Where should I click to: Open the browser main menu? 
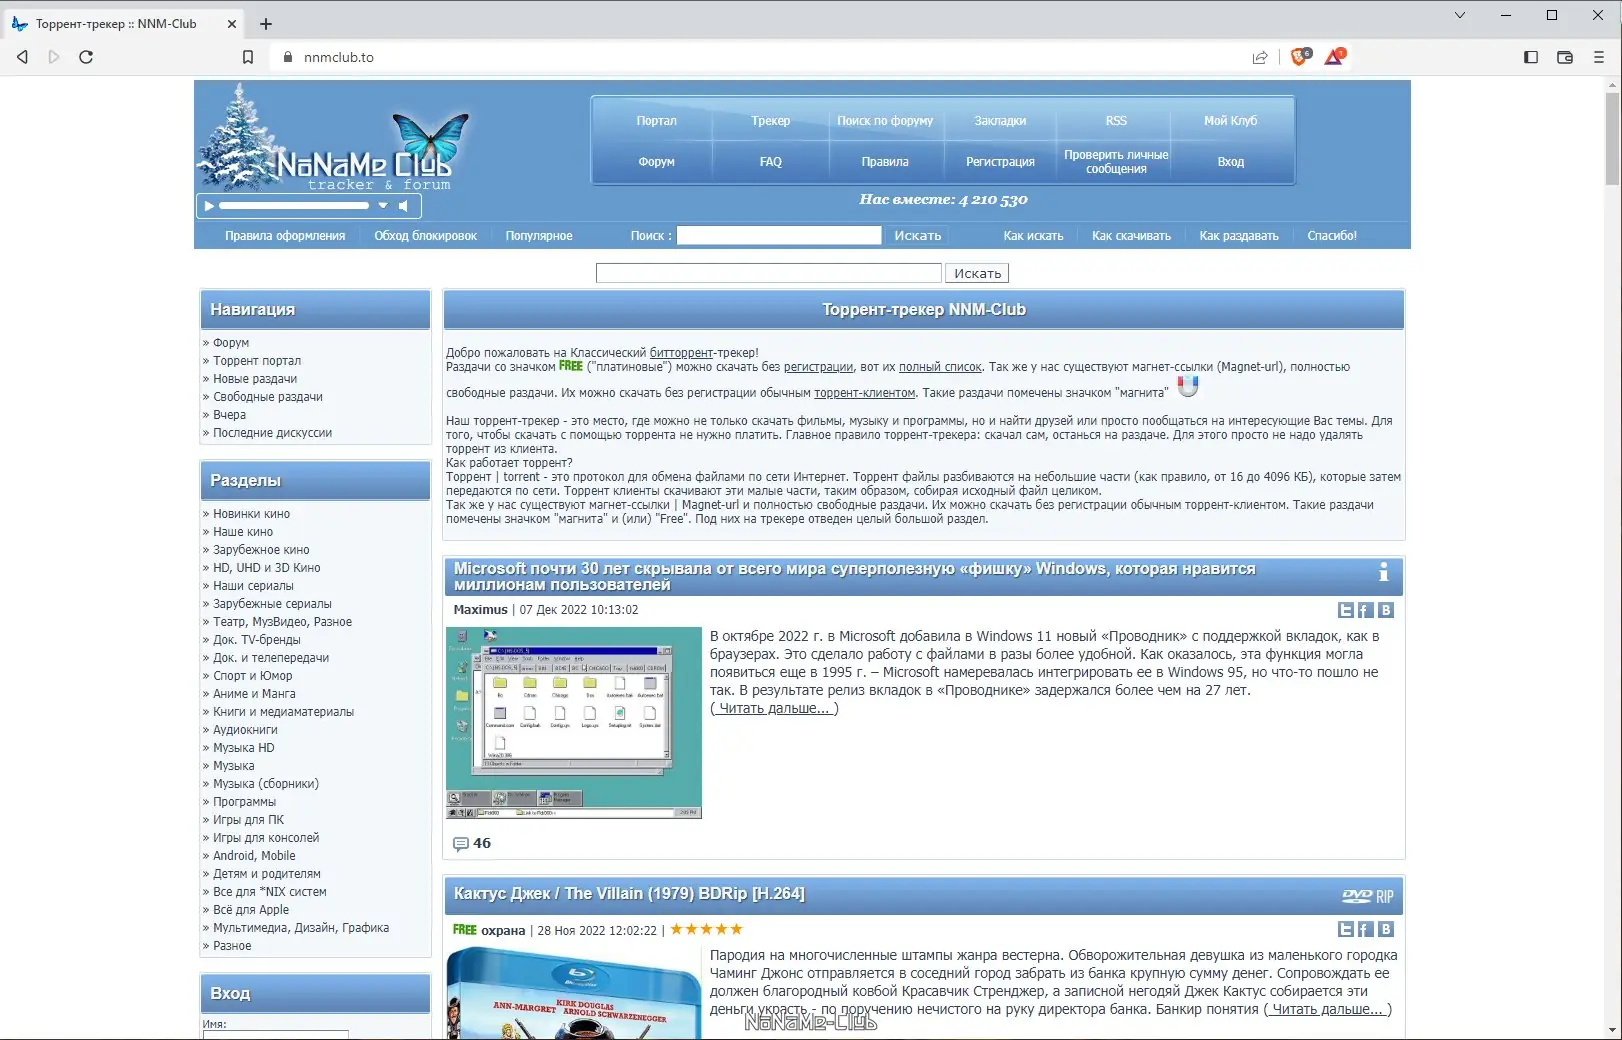tap(1598, 57)
